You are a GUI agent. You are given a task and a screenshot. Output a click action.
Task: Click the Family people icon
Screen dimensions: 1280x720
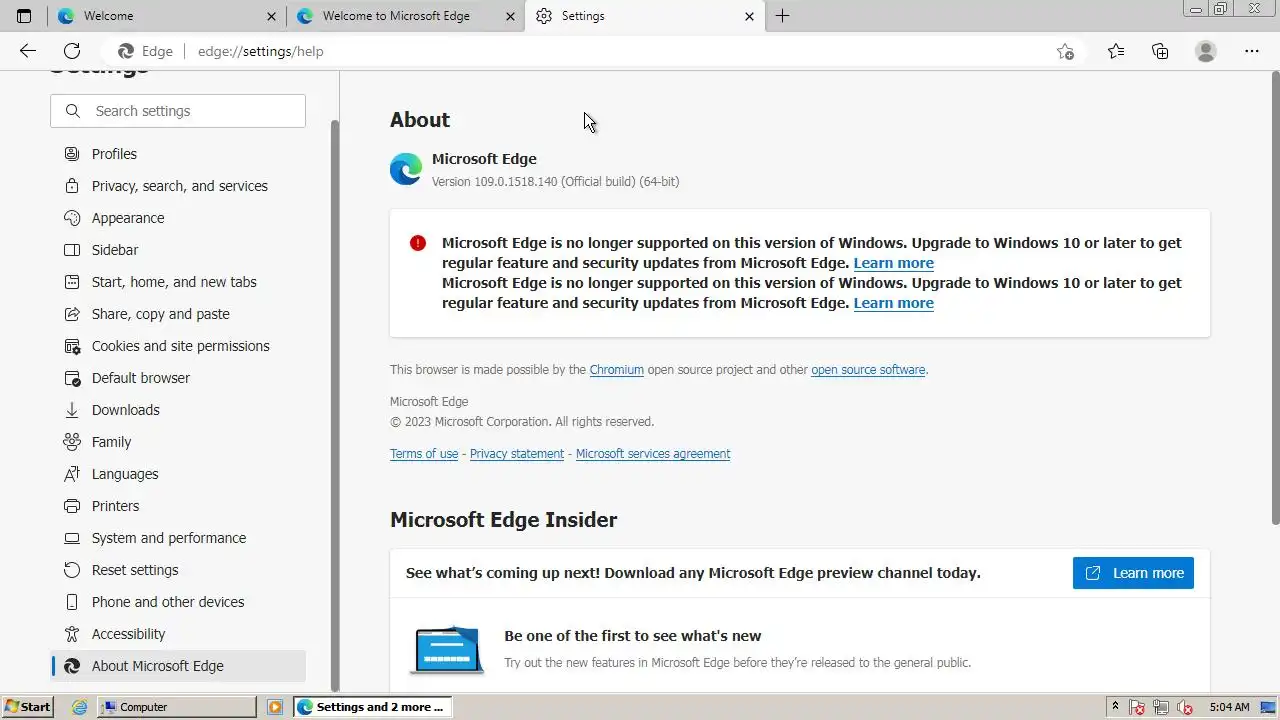point(72,442)
